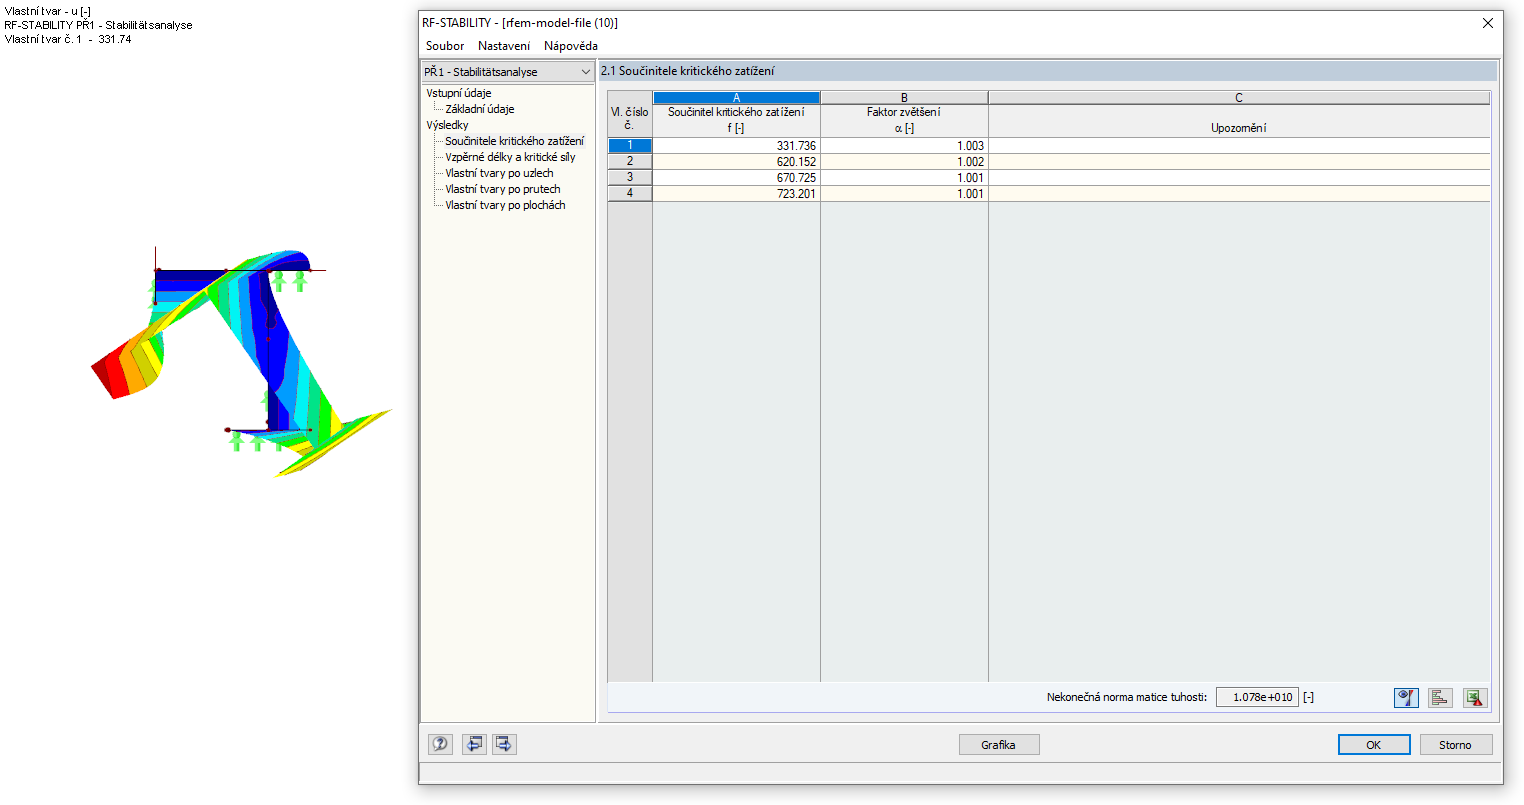Click the 1.001 cell in row 3

(904, 178)
